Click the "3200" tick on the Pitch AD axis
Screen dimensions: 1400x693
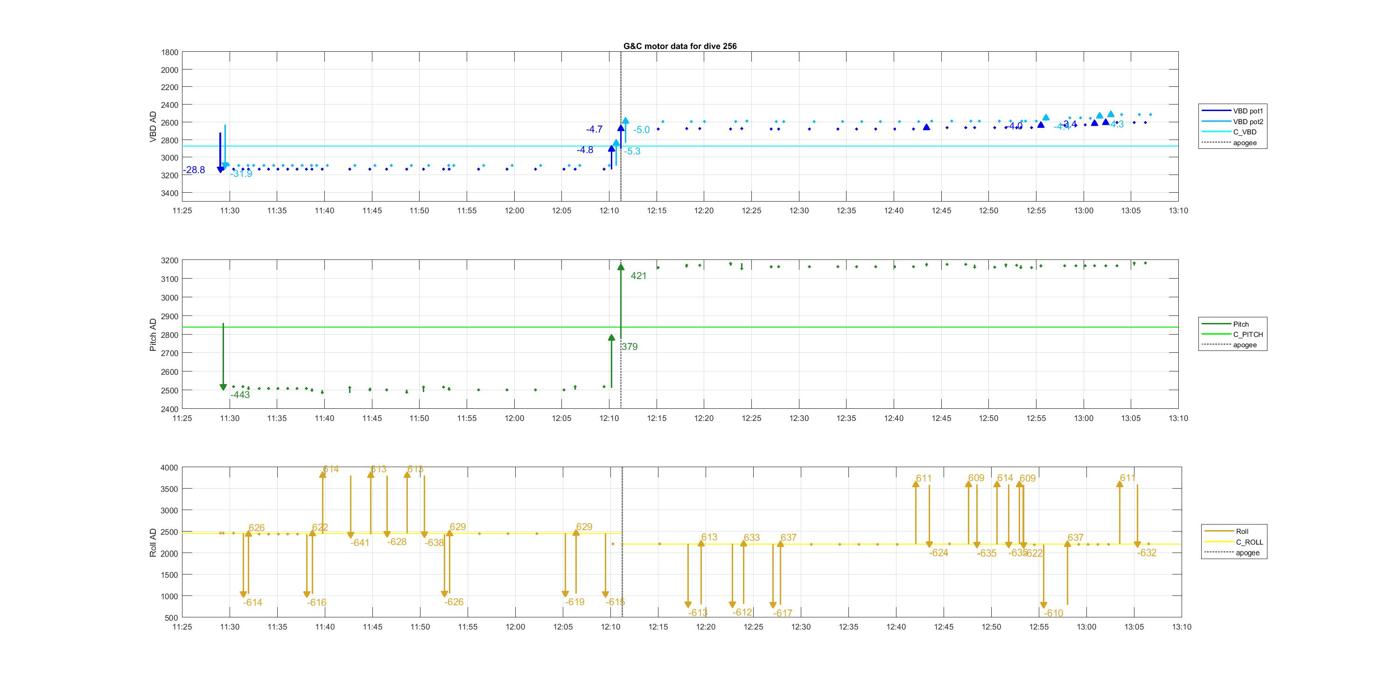[x=169, y=261]
